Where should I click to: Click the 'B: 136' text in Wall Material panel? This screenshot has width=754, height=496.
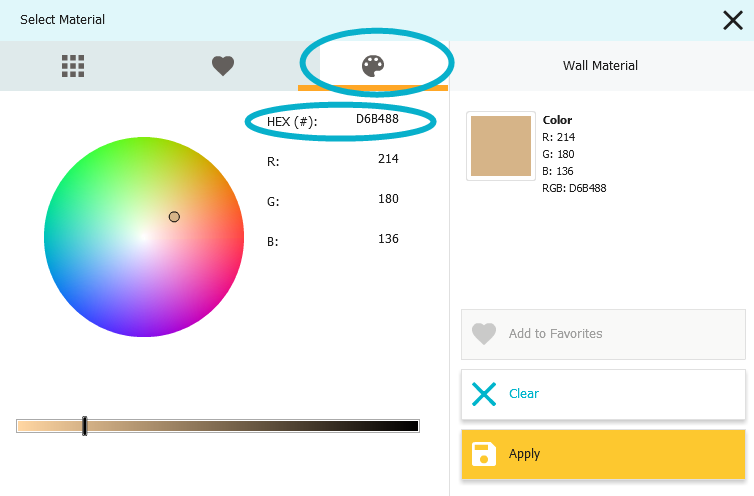(x=558, y=171)
